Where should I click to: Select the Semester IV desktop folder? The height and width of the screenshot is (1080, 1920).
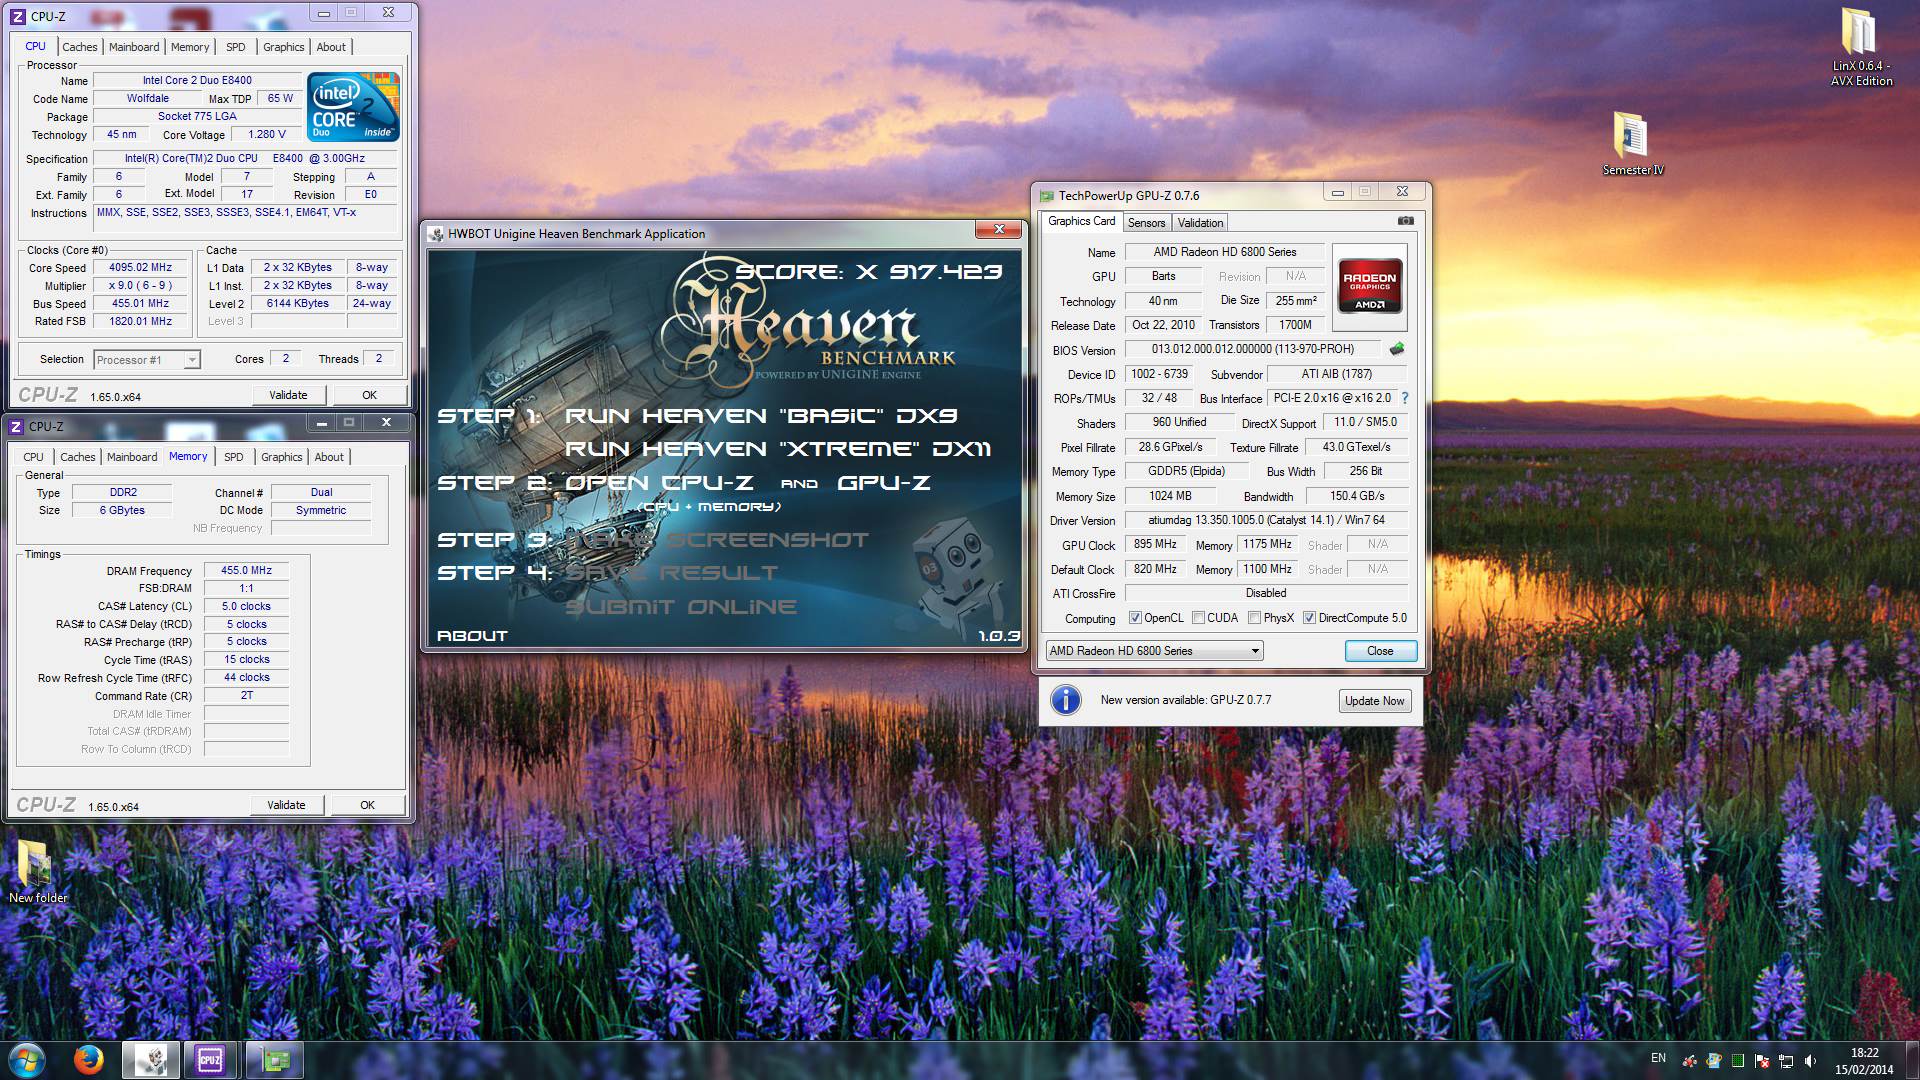(1632, 143)
